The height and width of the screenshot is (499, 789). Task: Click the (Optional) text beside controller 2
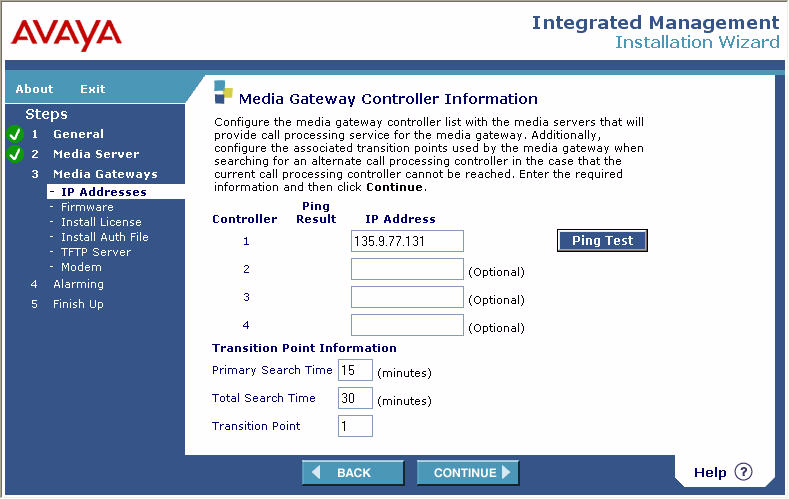(496, 272)
